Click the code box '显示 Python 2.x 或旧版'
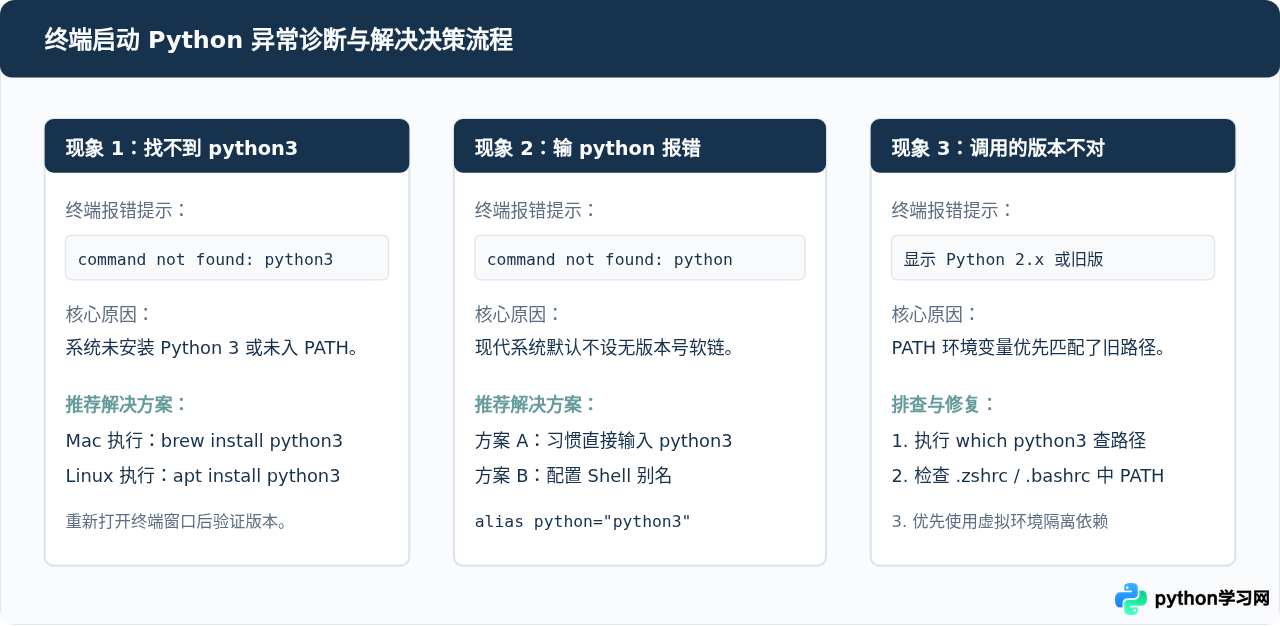The height and width of the screenshot is (626, 1280). pos(1053,258)
